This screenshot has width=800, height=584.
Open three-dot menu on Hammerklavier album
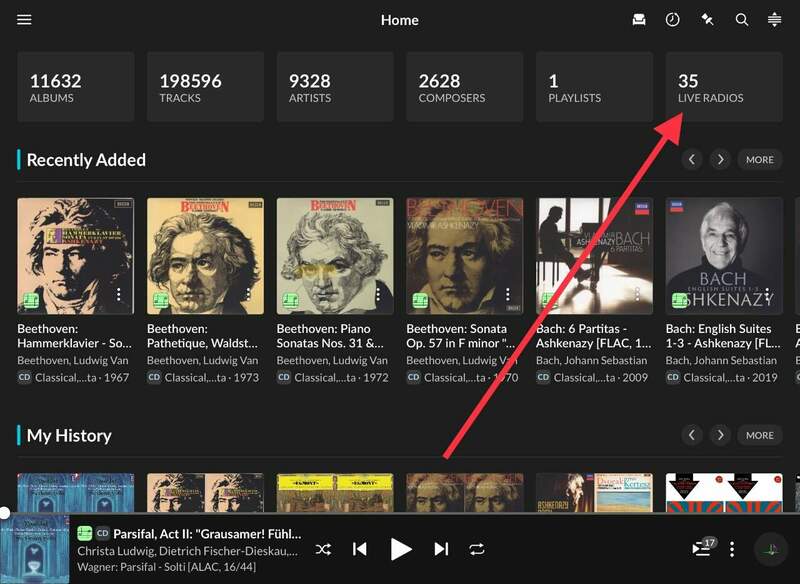(x=118, y=294)
